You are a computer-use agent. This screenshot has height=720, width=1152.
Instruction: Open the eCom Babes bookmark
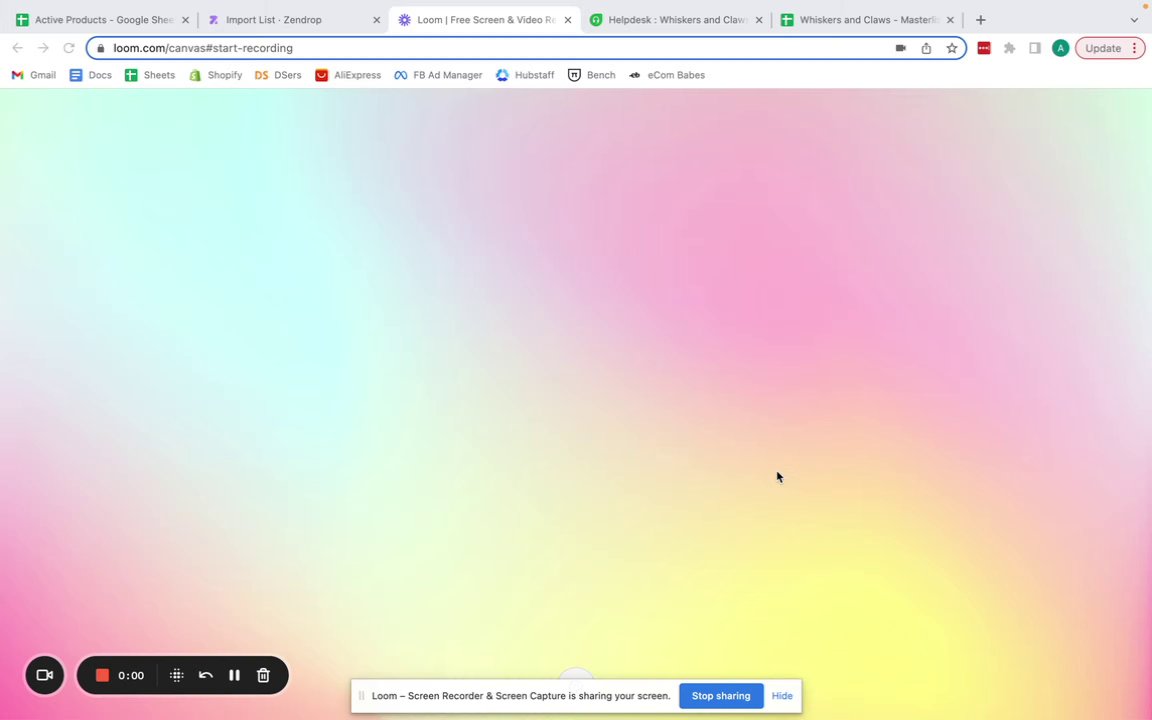(x=666, y=75)
